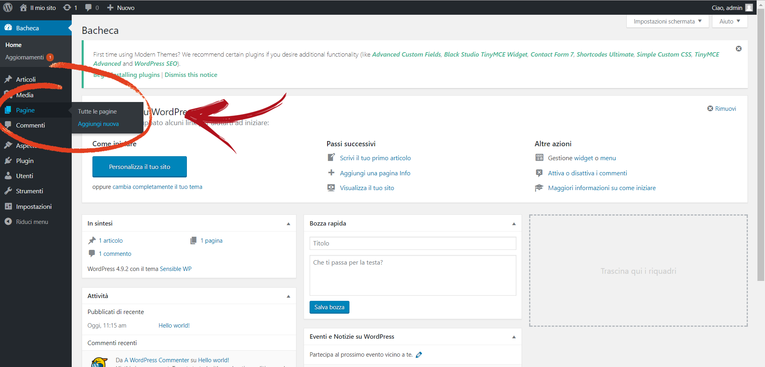765x367 pixels.
Task: Click the Utenti person icon in sidebar
Action: pyautogui.click(x=8, y=176)
